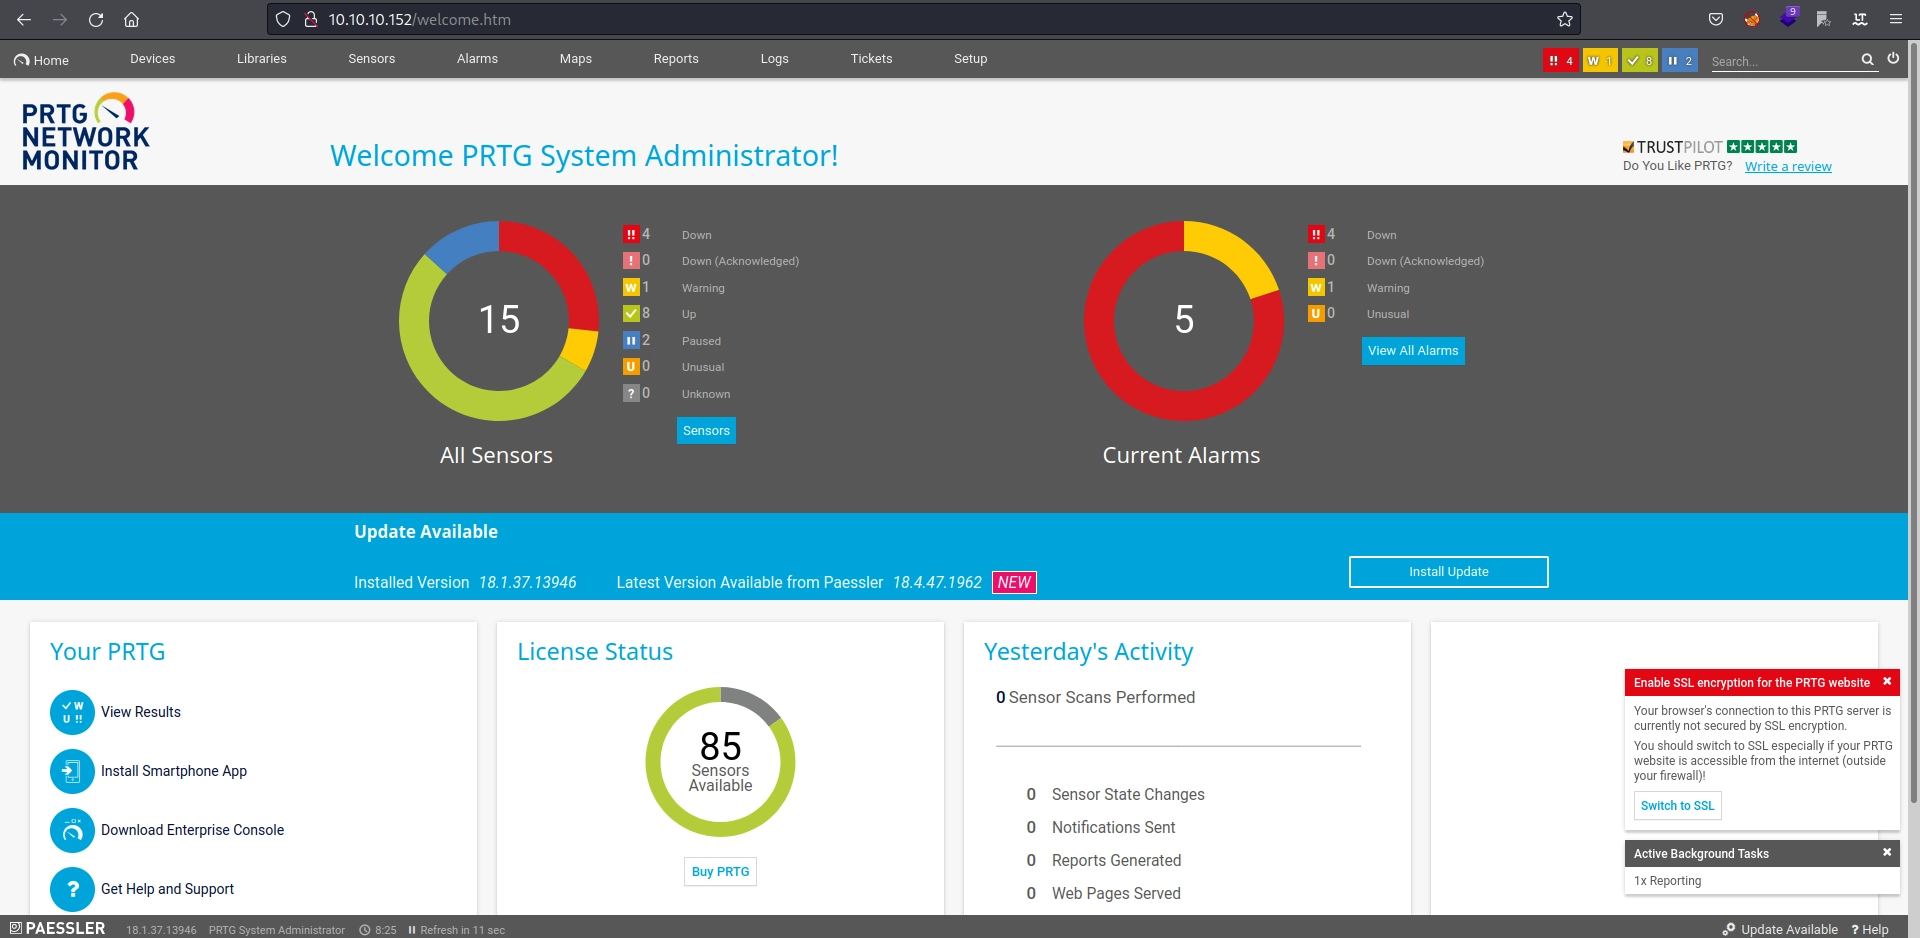This screenshot has height=938, width=1920.
Task: Click the yellow Warning status badge in header
Action: point(1599,61)
